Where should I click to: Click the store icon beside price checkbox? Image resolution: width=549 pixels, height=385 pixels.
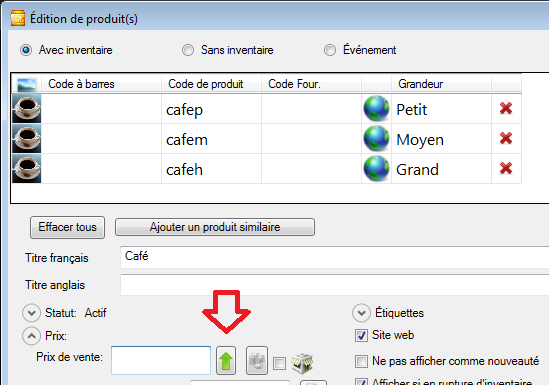pos(302,363)
